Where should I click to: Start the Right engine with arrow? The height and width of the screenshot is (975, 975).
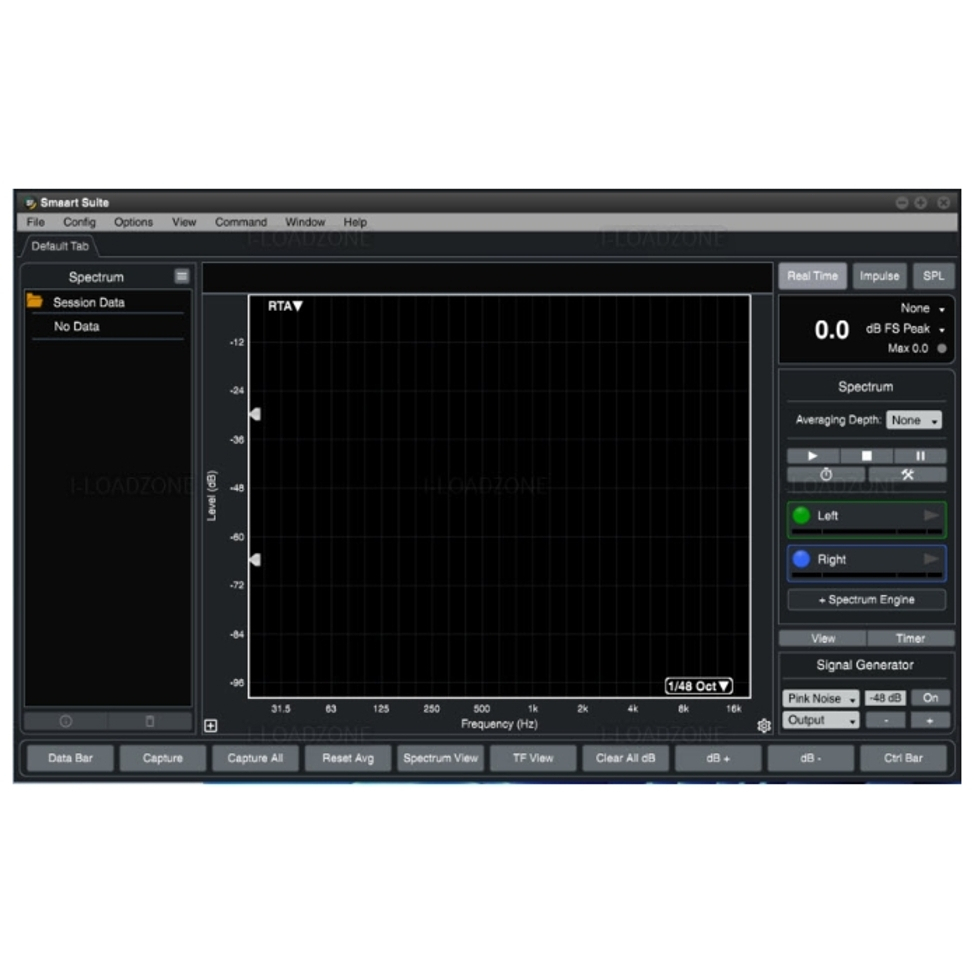[931, 559]
